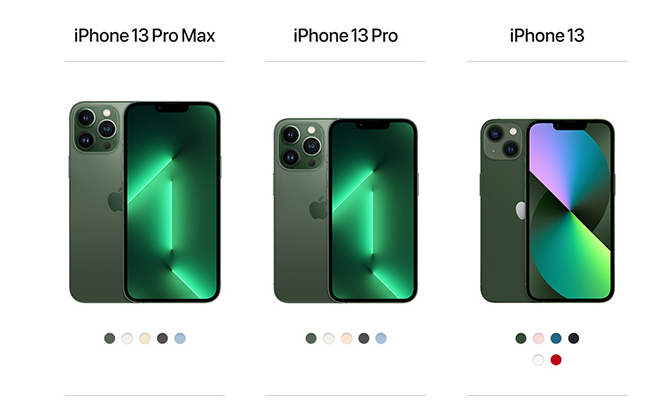This screenshot has height=401, width=671.
Task: Pick silver swatch under iPhone 13 Pro
Action: point(329,339)
